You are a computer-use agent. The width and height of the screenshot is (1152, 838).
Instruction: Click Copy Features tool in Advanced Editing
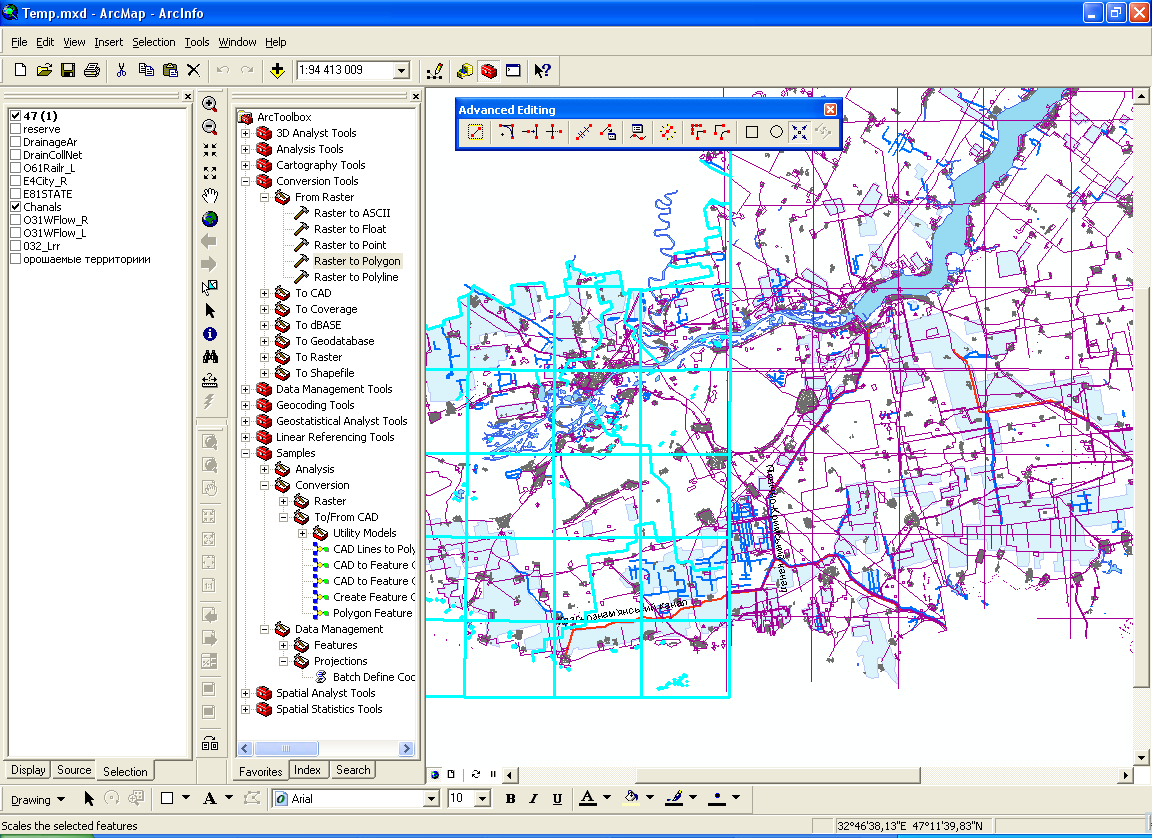point(476,132)
